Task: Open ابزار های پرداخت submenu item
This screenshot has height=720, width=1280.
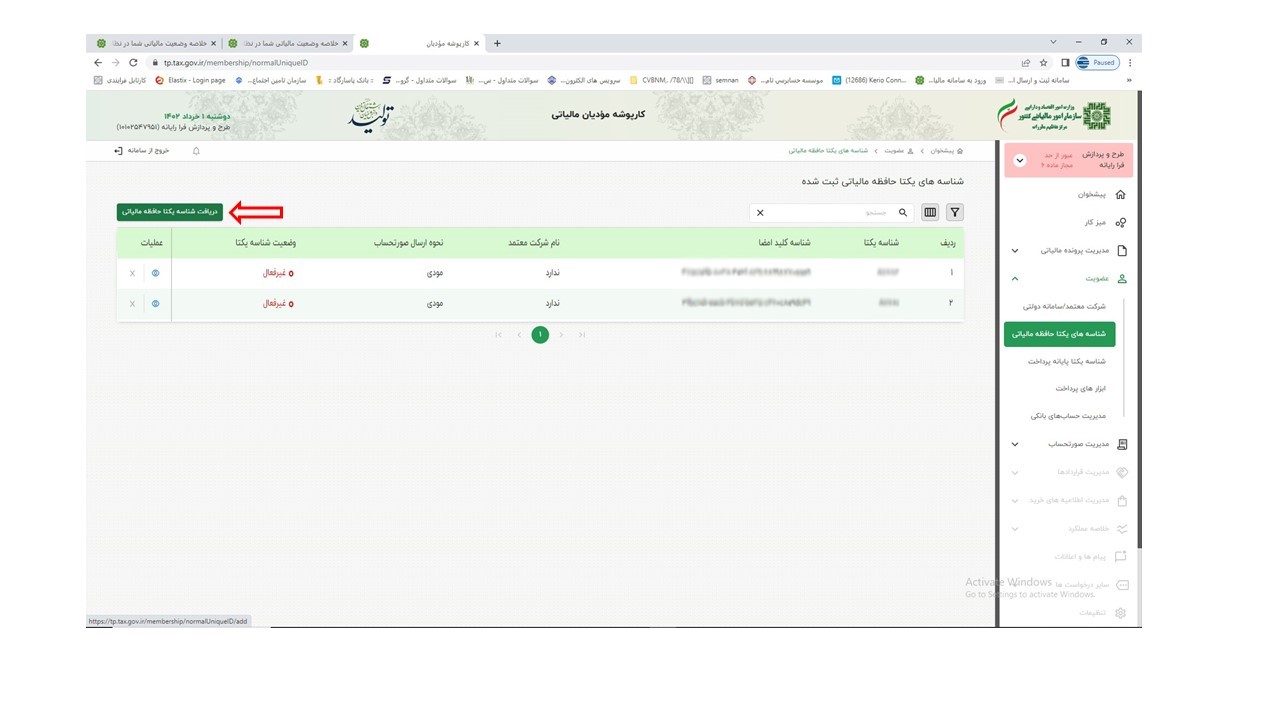Action: [1081, 388]
